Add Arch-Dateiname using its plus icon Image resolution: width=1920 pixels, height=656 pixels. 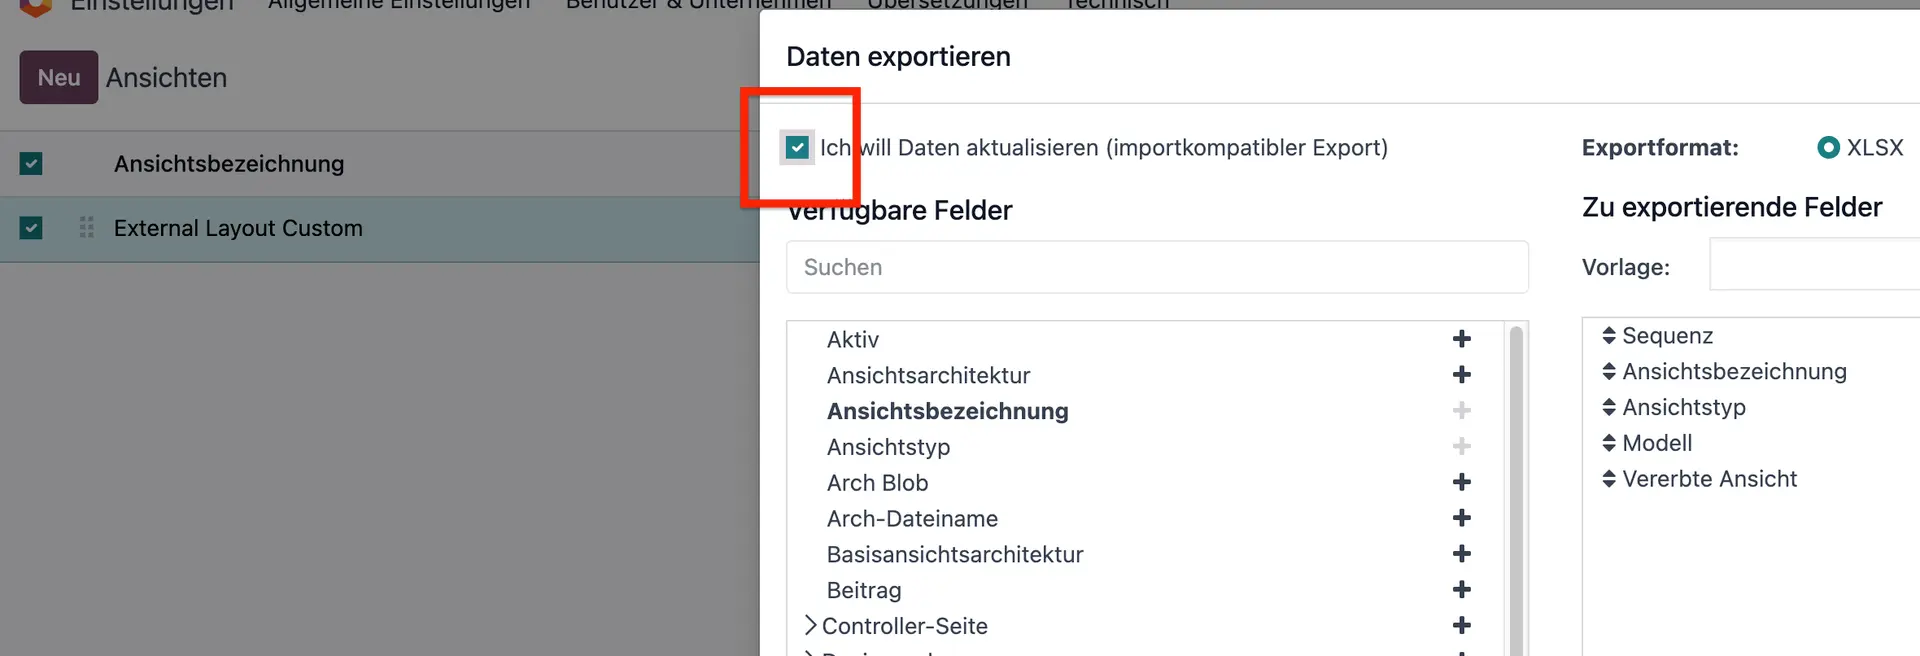[x=1461, y=517]
